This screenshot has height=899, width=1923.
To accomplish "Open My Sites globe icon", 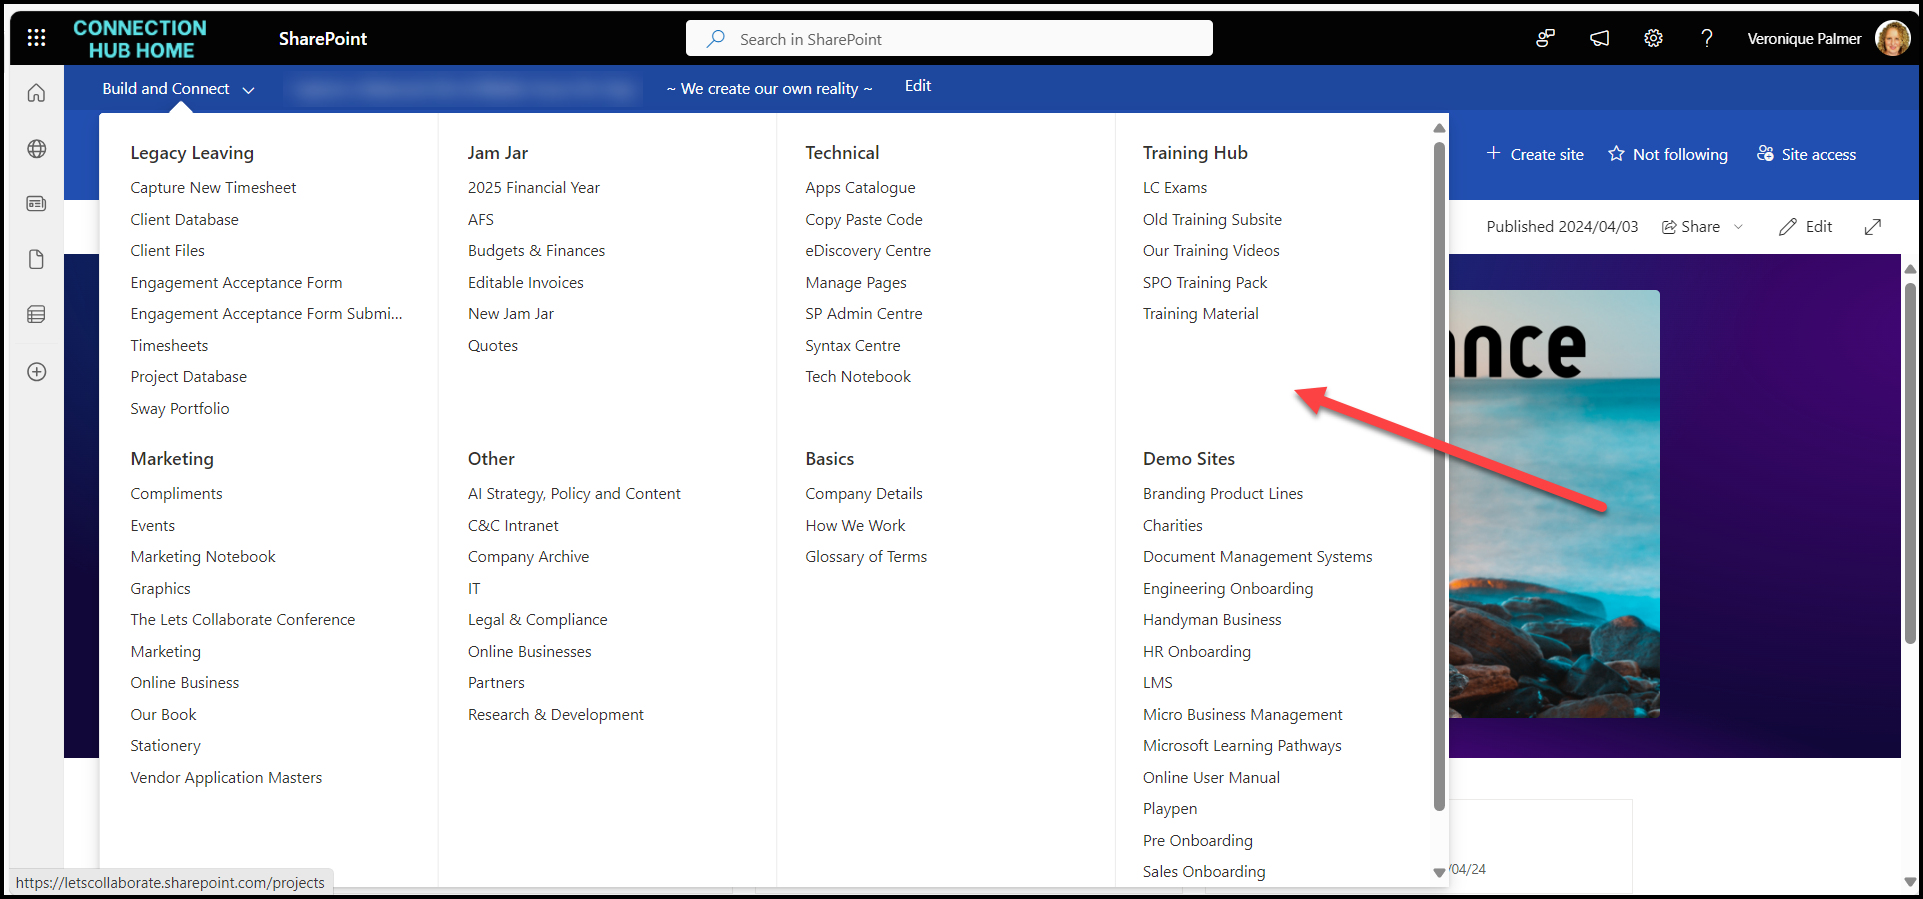I will point(37,149).
